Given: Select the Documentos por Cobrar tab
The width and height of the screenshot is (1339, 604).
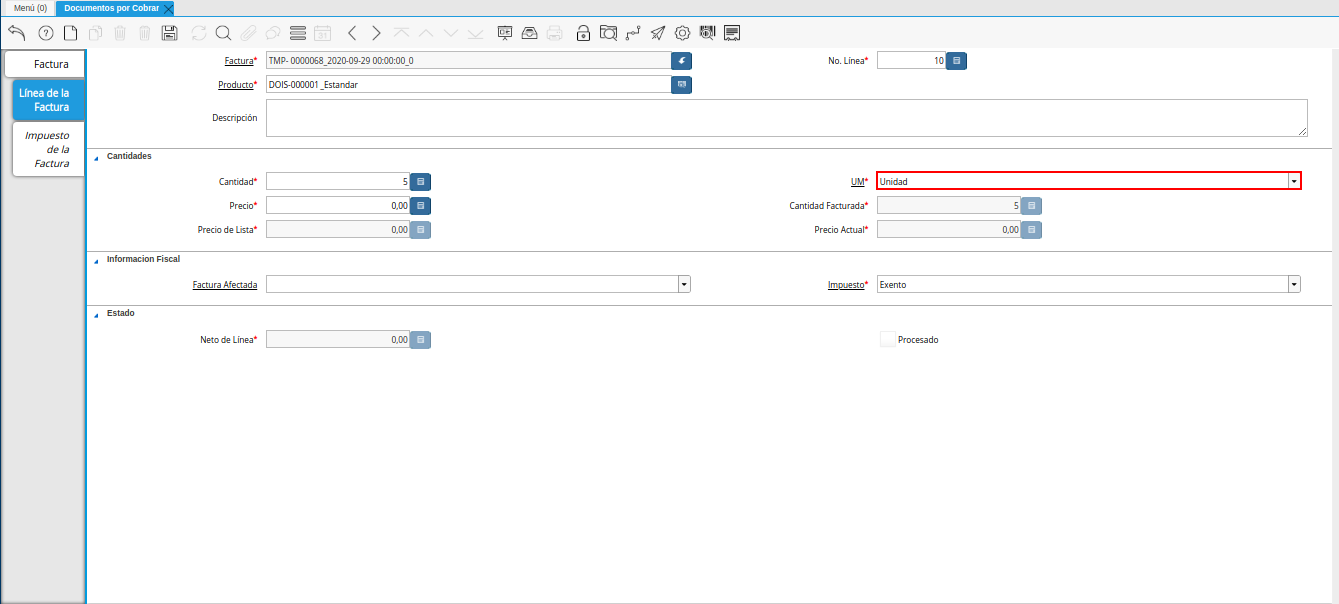Looking at the screenshot, I should tap(111, 7).
